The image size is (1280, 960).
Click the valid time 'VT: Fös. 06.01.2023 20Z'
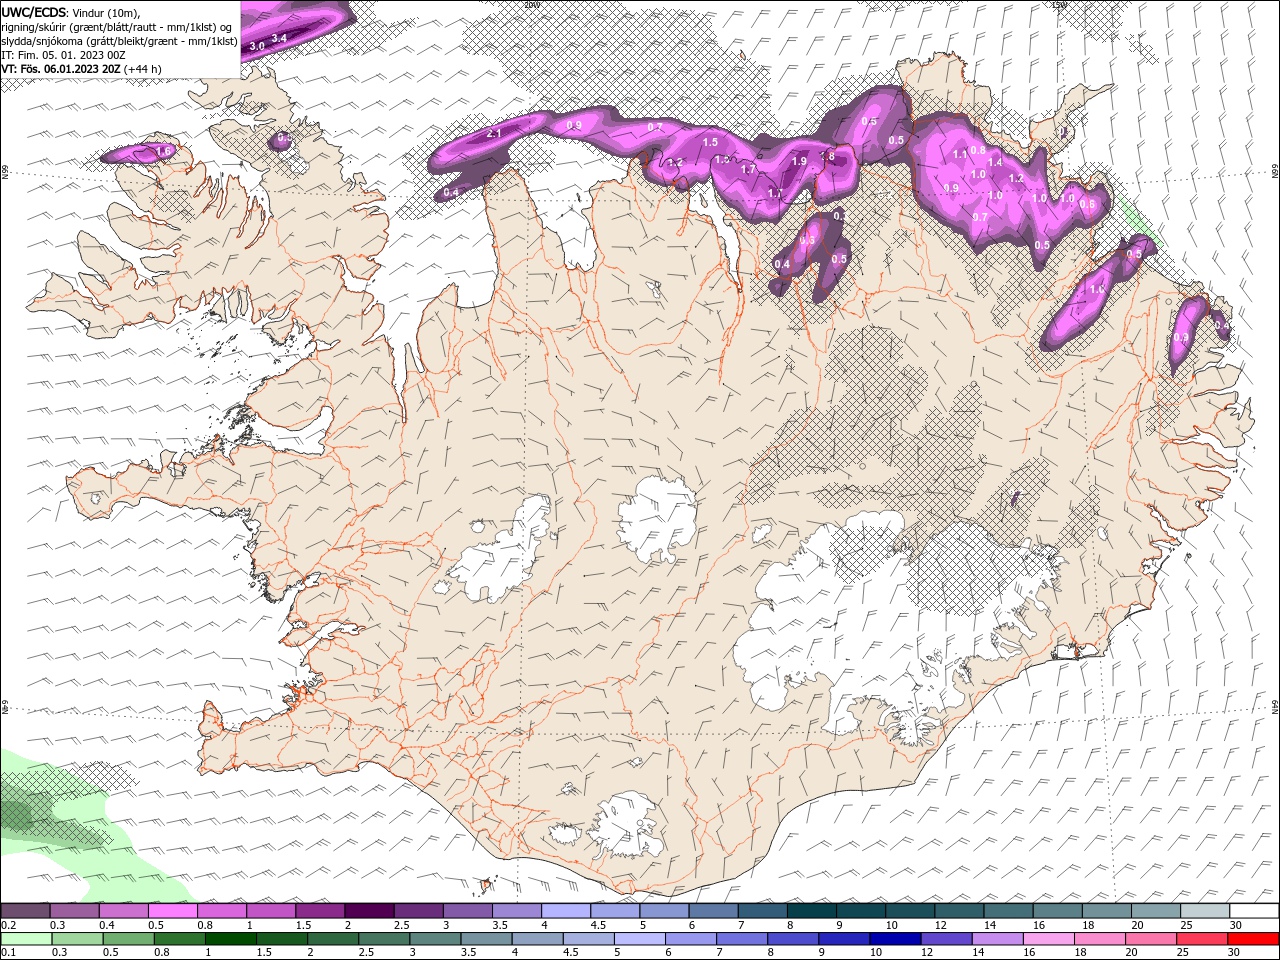[x=61, y=69]
